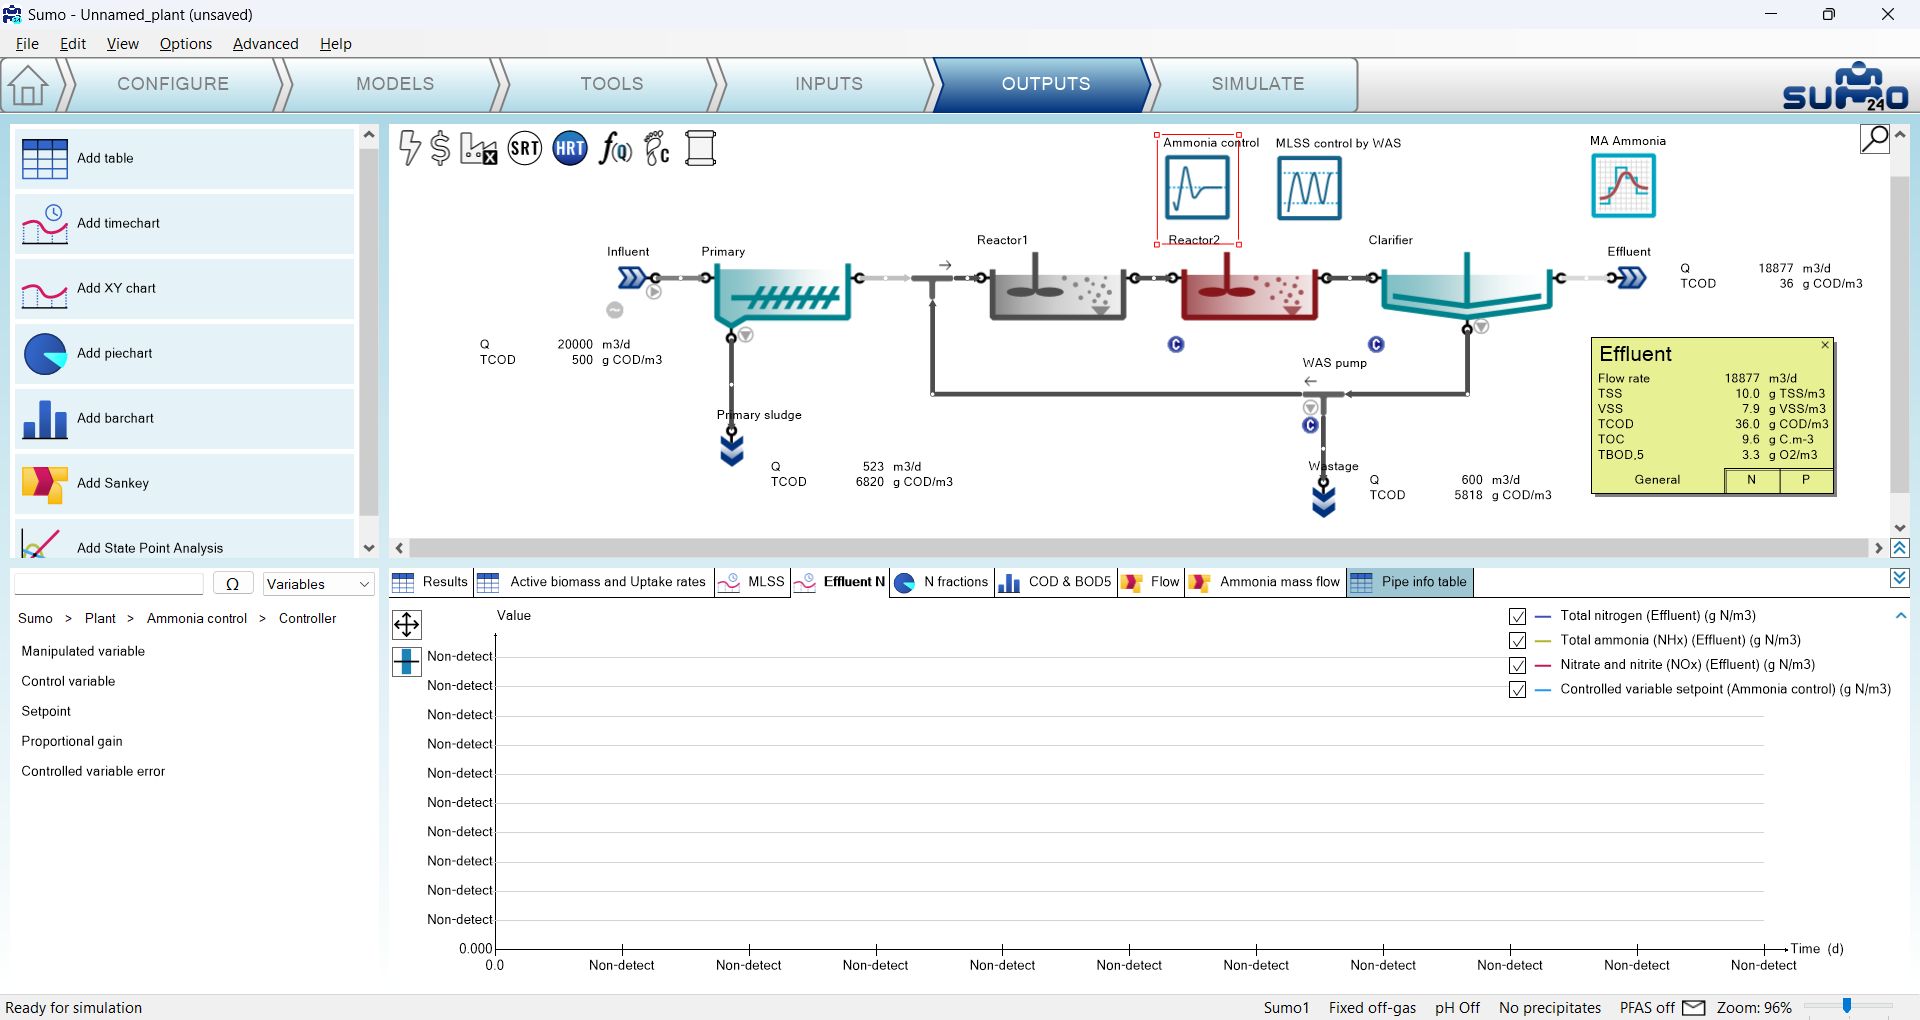Click Add table button

(185, 158)
